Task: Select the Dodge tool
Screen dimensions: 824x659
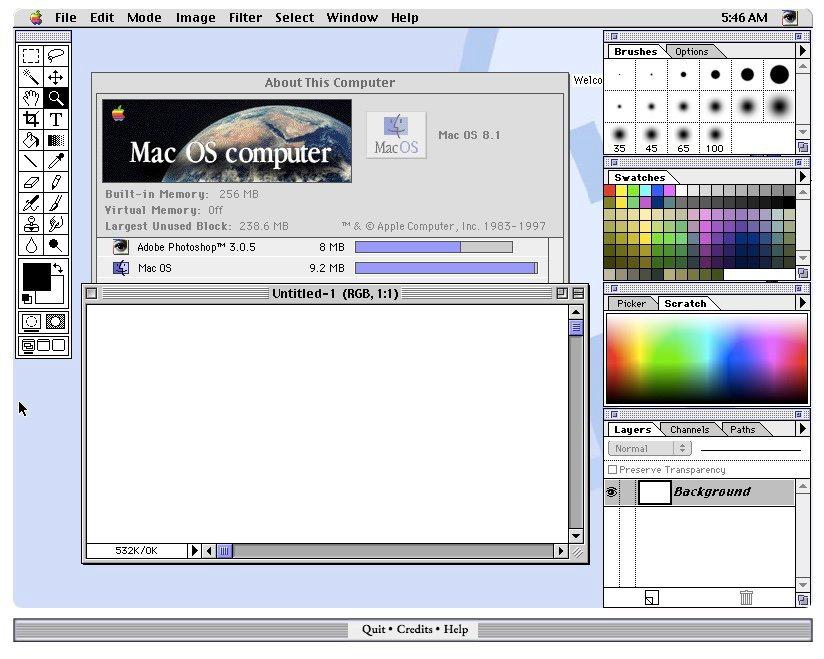Action: [56, 245]
